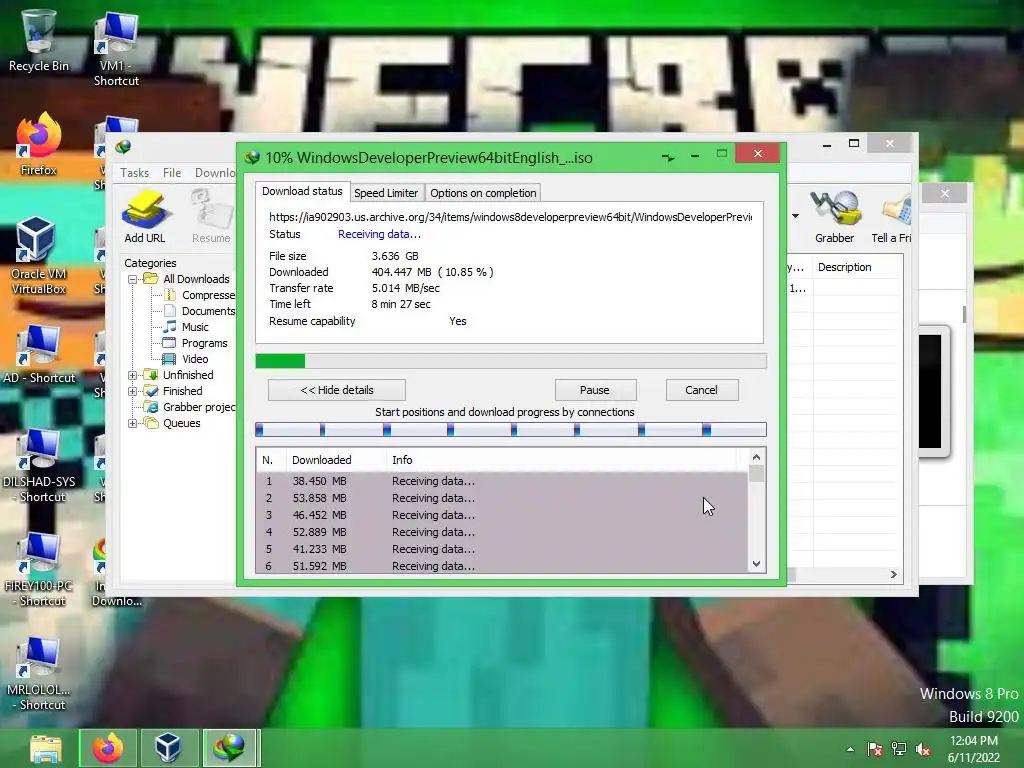Viewport: 1024px width, 768px height.
Task: Launch Firefox from the desktop
Action: pyautogui.click(x=38, y=145)
